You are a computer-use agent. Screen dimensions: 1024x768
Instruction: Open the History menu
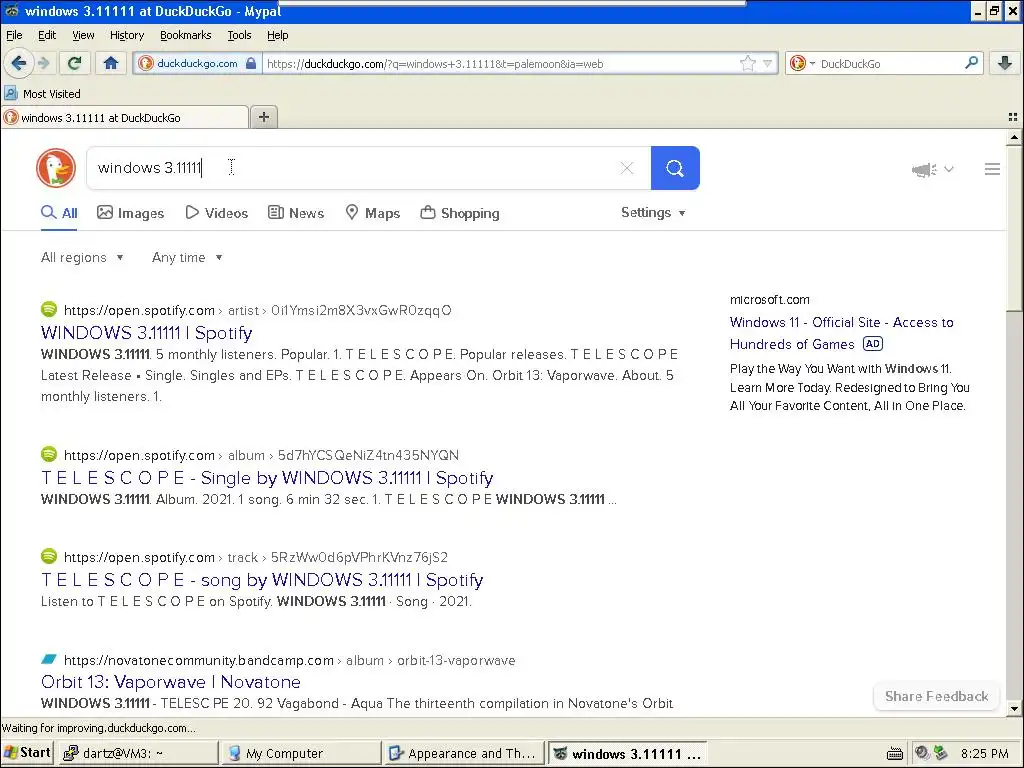click(127, 35)
